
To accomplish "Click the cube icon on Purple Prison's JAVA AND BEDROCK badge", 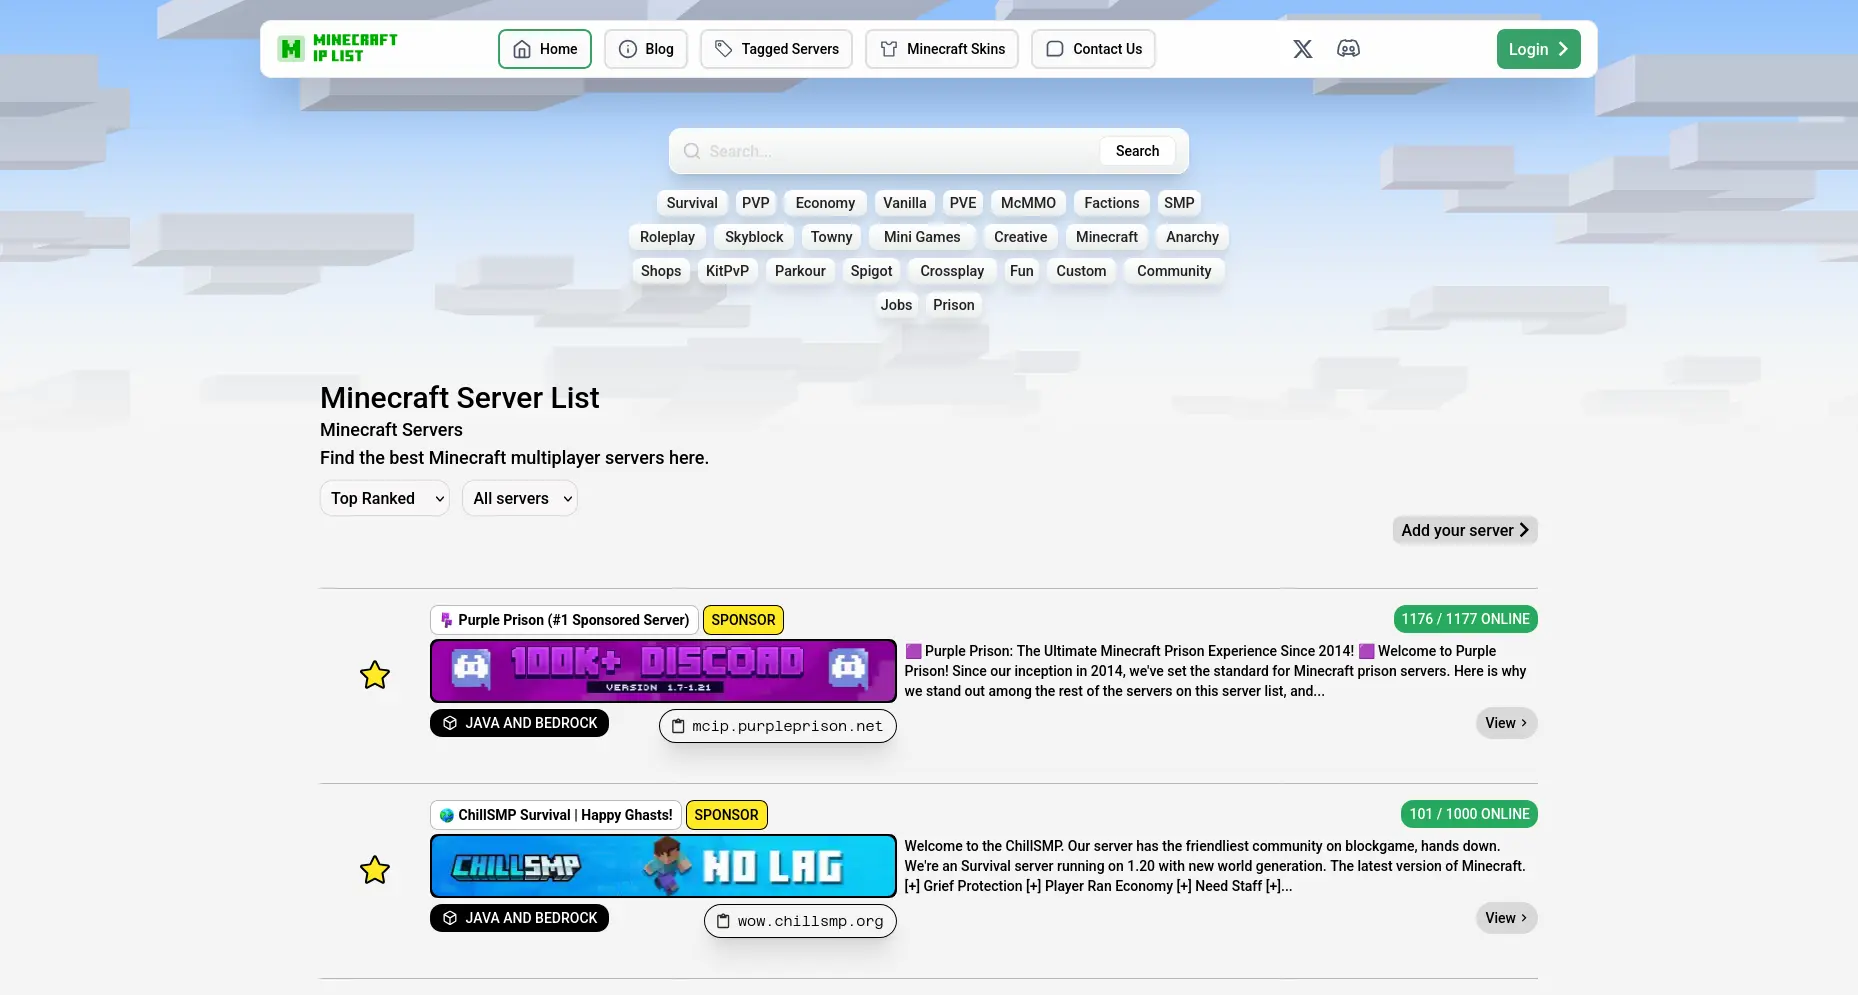I will click(450, 723).
